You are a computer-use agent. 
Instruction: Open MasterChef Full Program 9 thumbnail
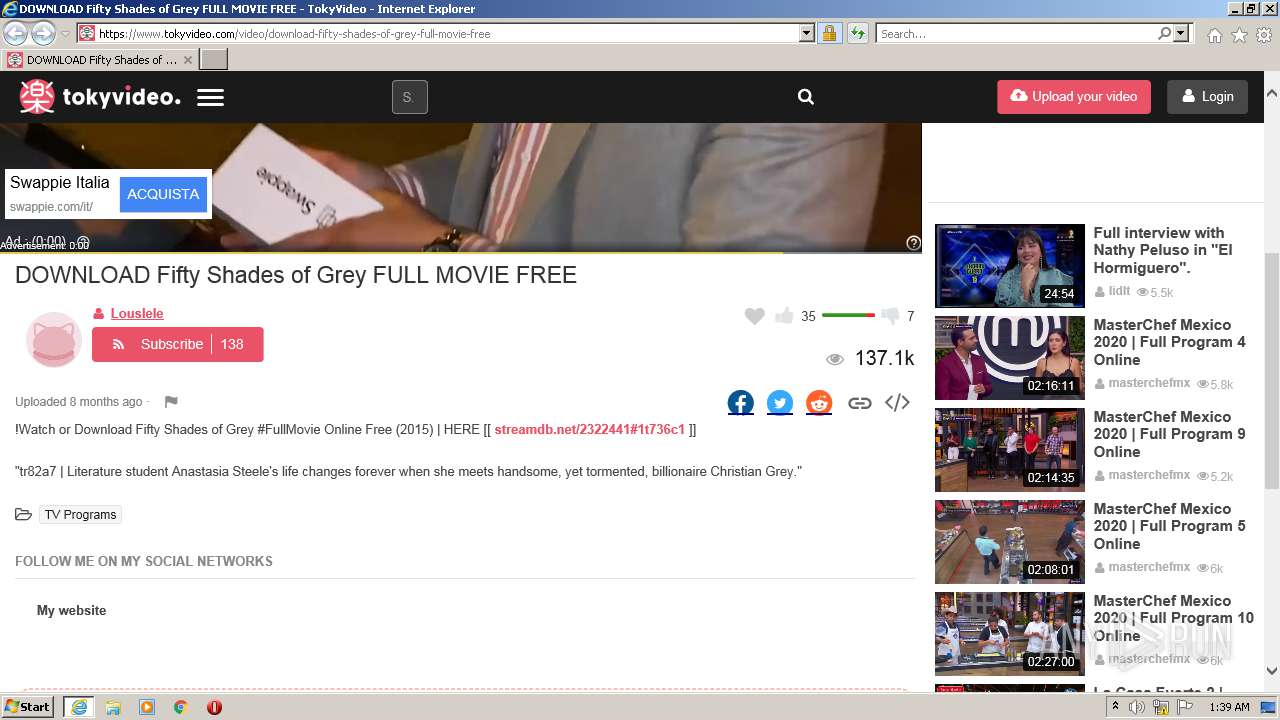coord(1010,450)
